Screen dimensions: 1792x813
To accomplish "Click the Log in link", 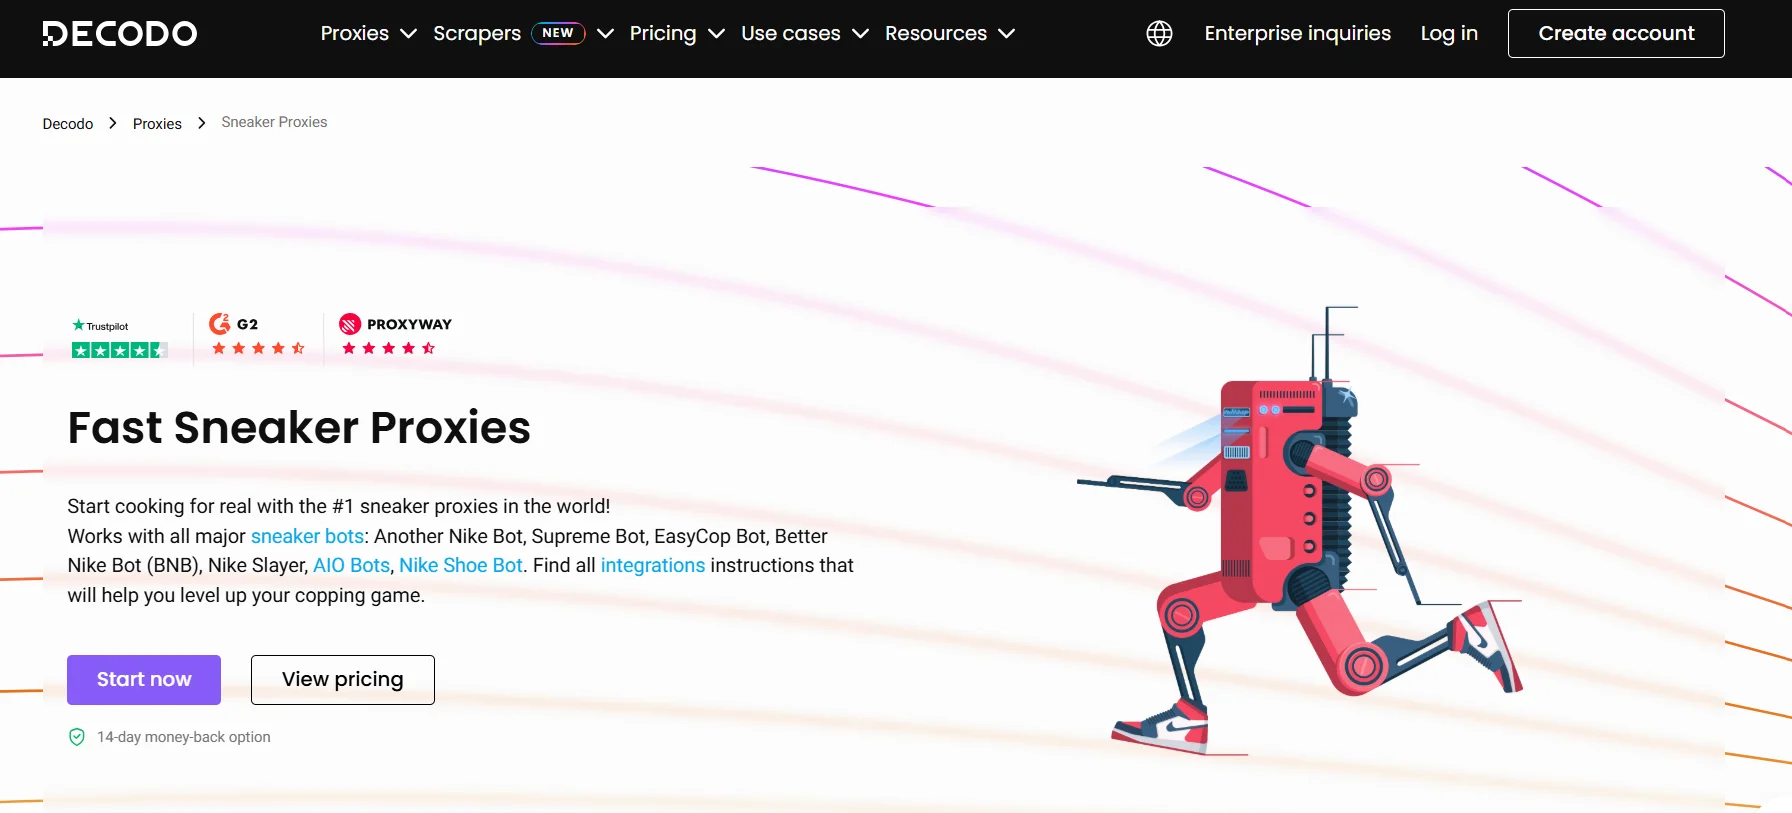I will (1449, 33).
